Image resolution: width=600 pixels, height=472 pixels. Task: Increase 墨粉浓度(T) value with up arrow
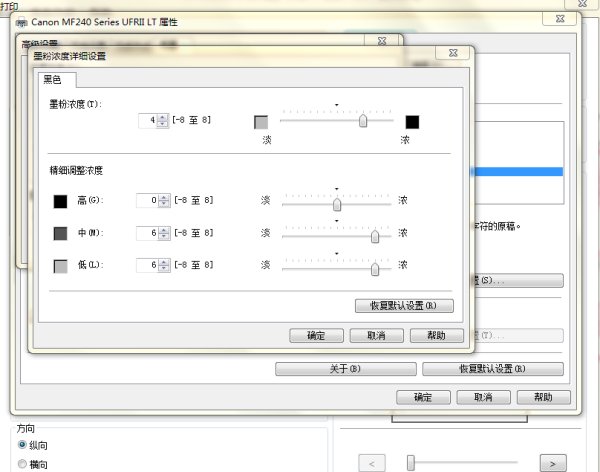pos(164,117)
